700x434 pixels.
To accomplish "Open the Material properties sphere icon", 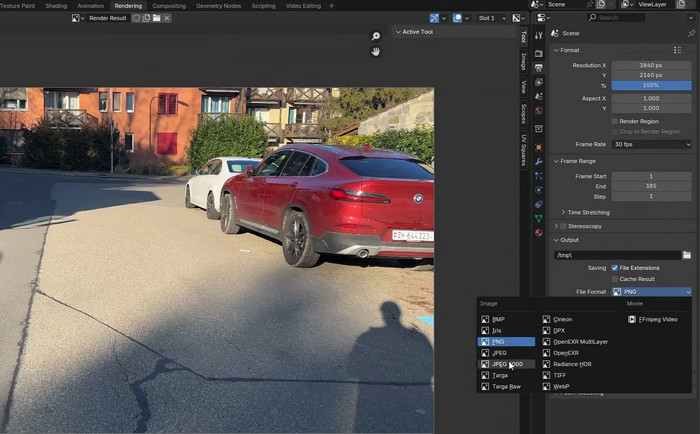I will 539,233.
